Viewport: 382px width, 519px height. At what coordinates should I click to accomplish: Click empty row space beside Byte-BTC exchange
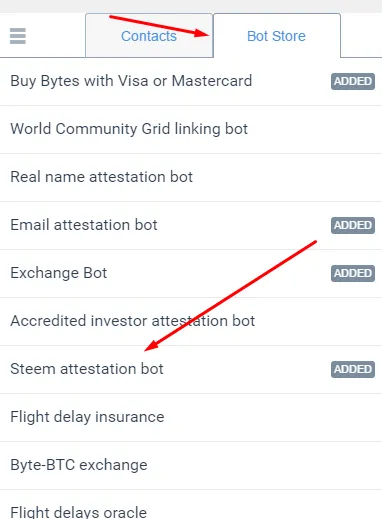[265, 465]
